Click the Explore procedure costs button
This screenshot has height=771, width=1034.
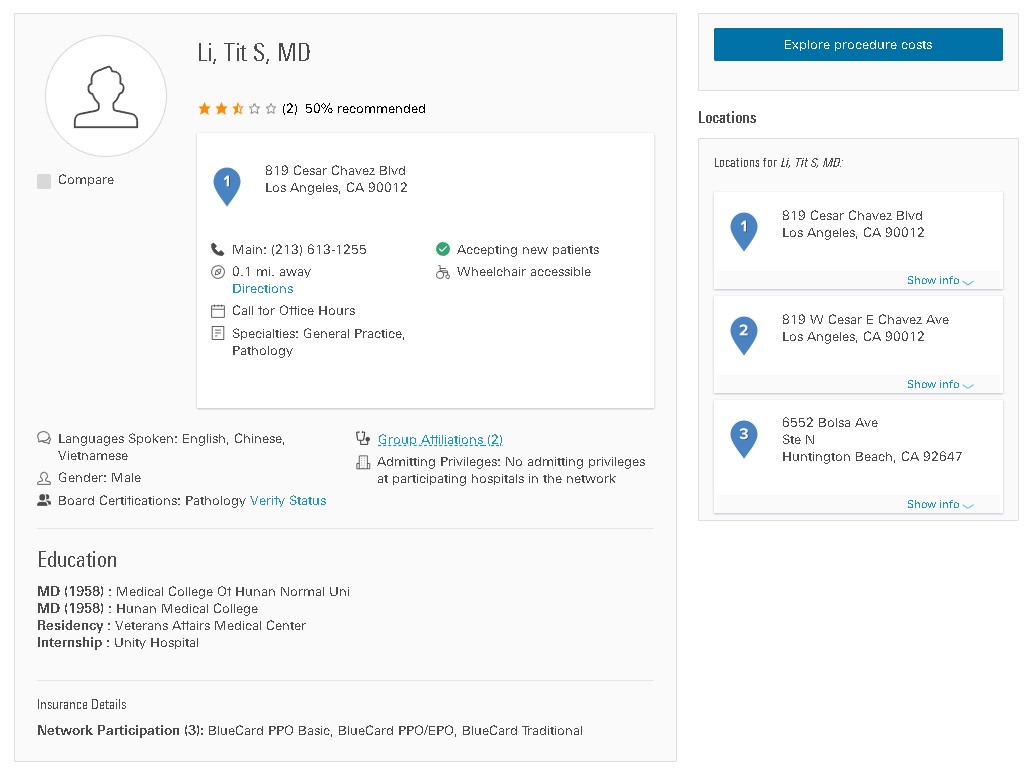[858, 45]
